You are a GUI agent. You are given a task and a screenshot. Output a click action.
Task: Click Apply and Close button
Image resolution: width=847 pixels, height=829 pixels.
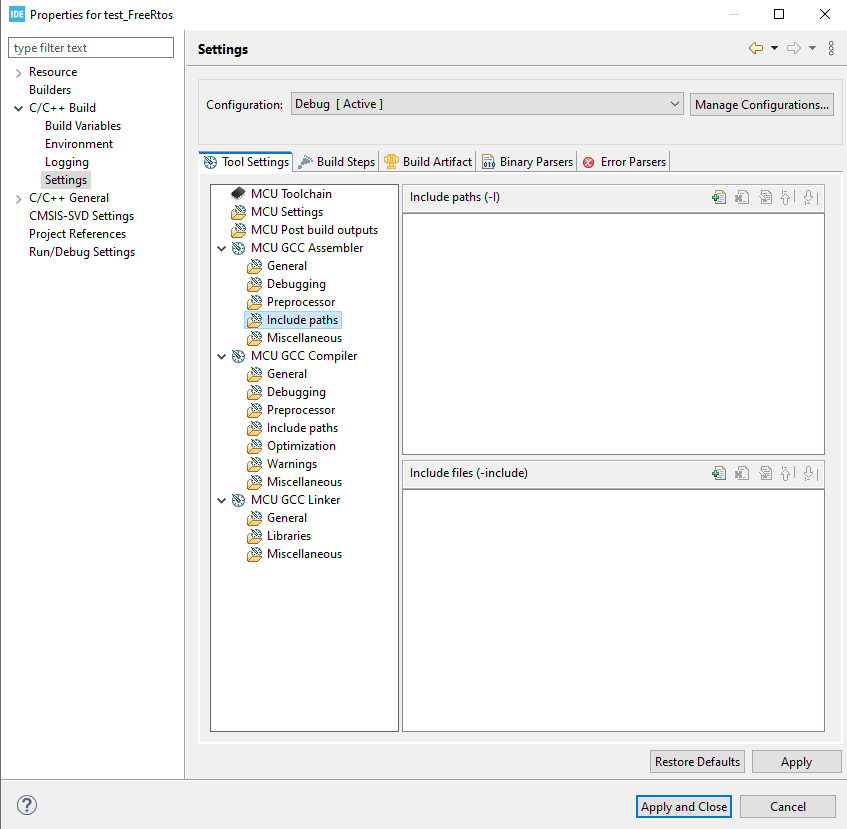point(684,806)
